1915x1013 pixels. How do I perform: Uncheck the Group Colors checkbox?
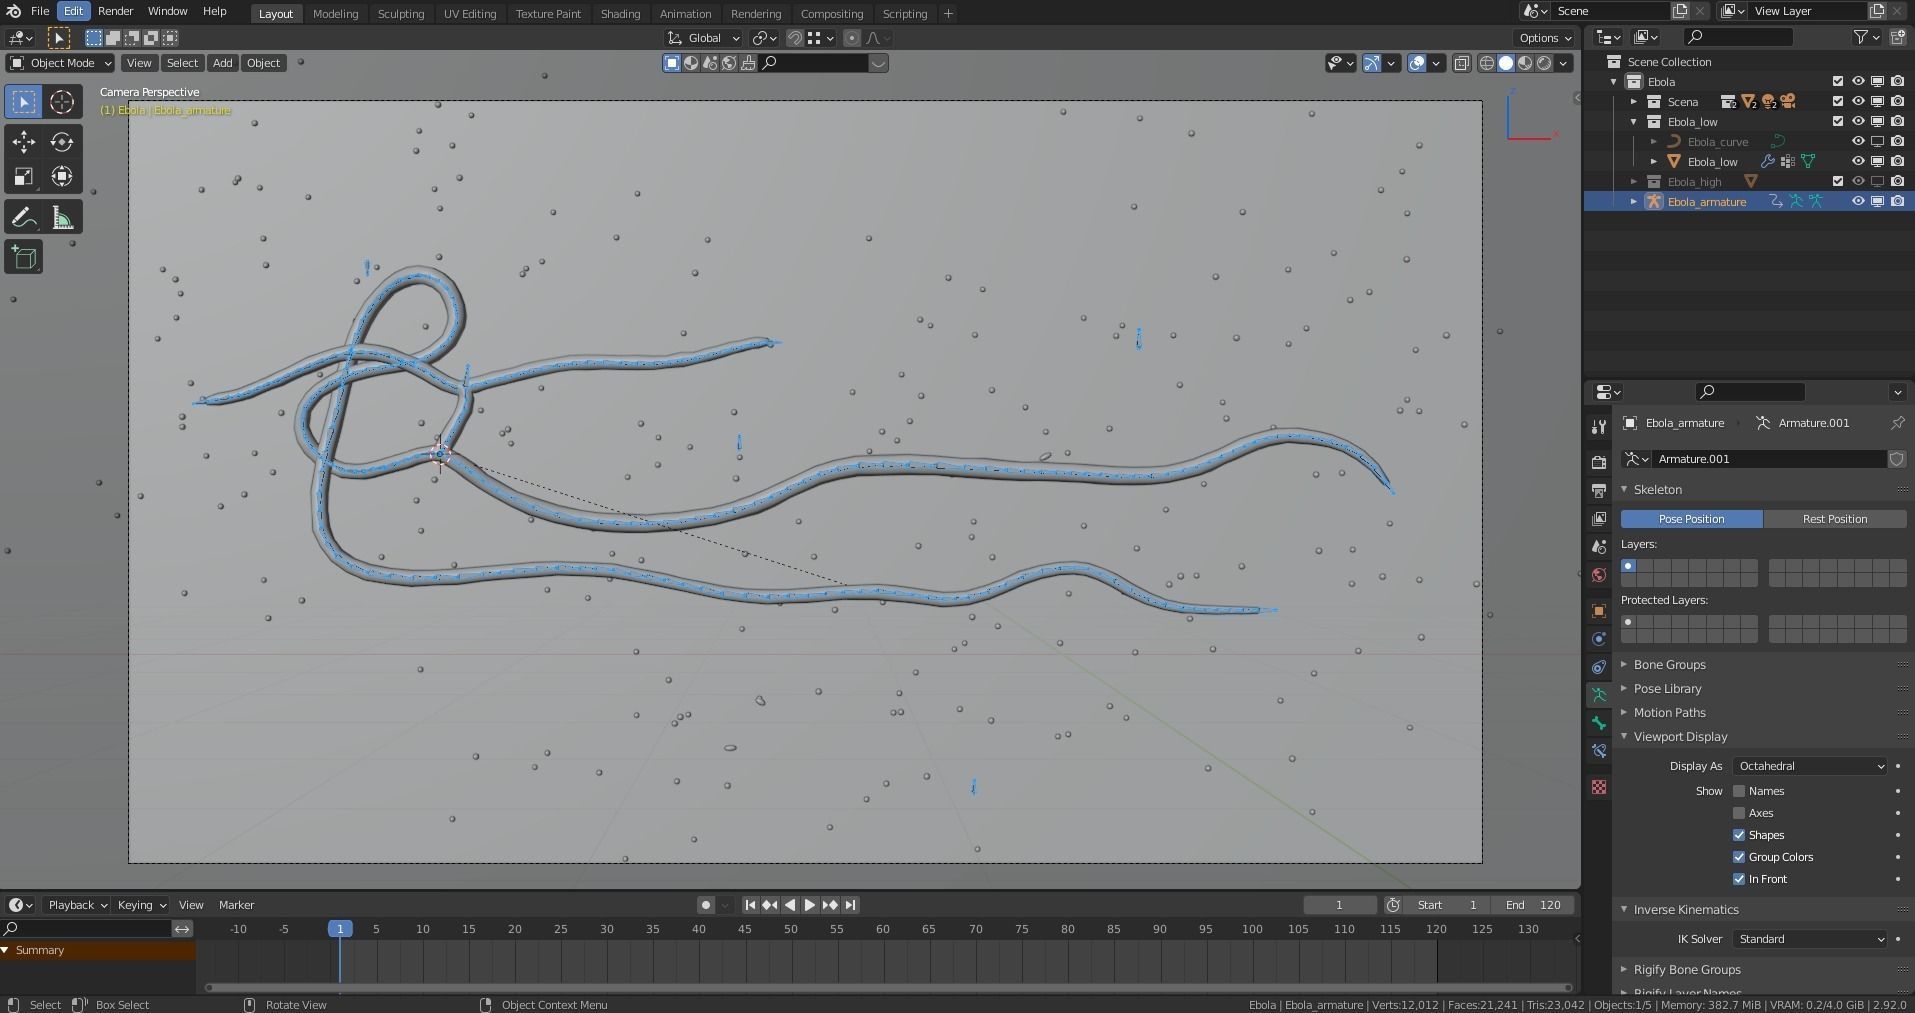(1739, 857)
